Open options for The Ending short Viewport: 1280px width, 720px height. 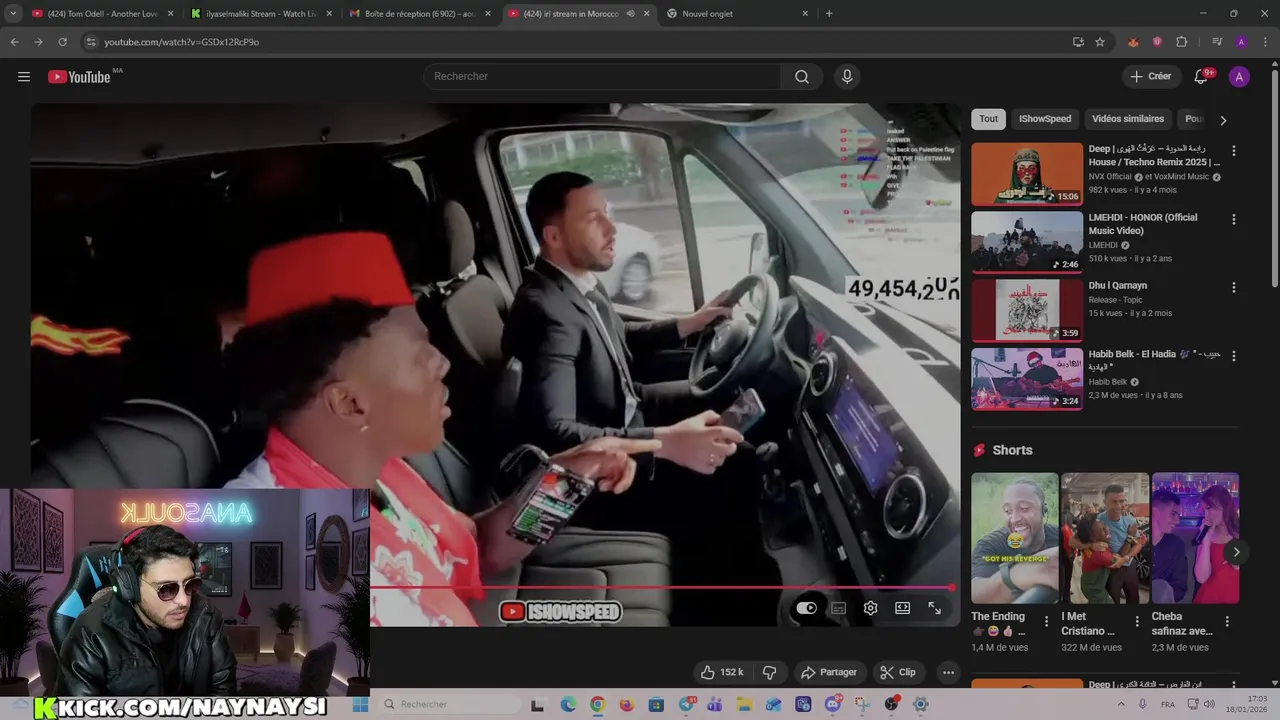pos(1047,621)
